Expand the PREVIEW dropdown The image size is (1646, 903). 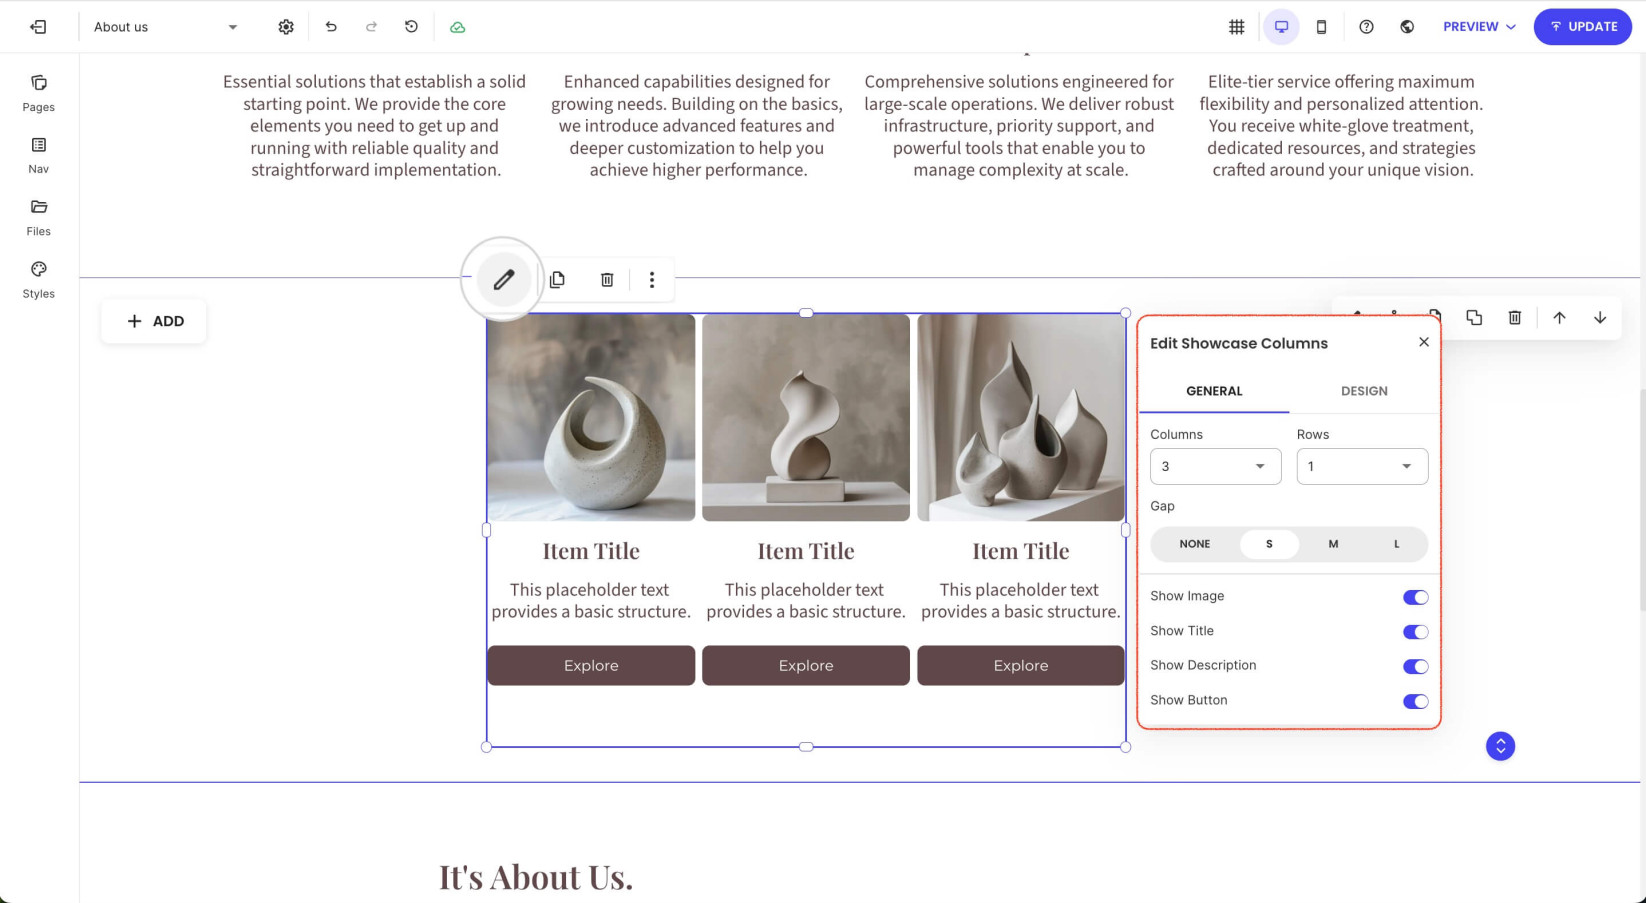point(1478,27)
